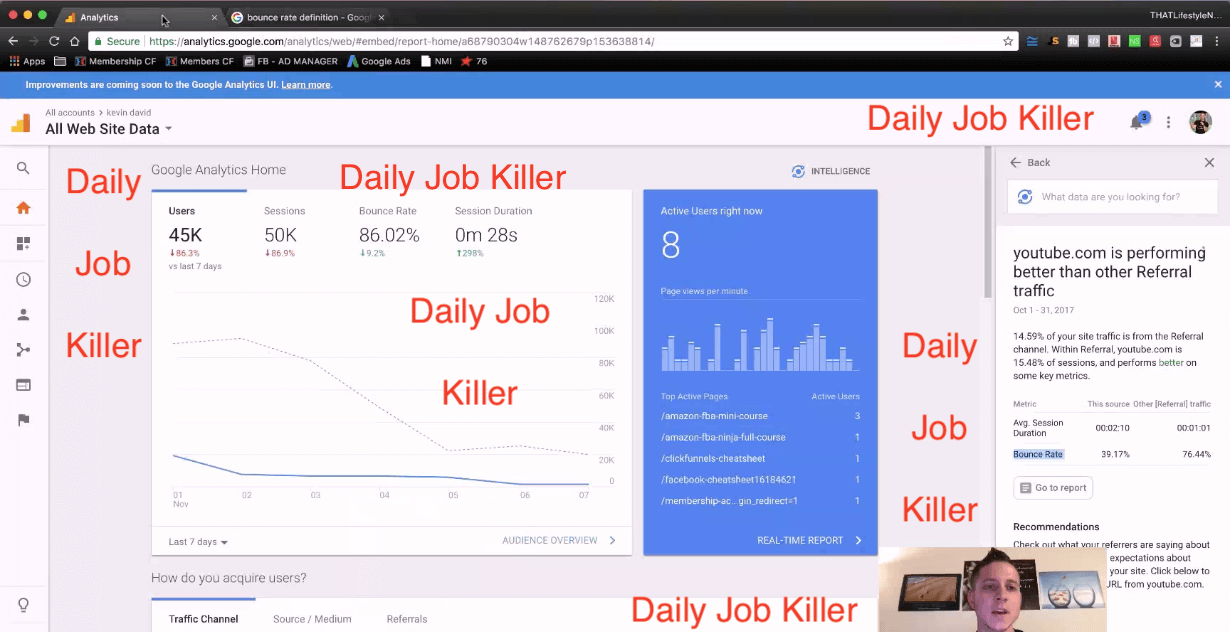Viewport: 1230px width, 632px height.
Task: Dismiss the blue improvements banner
Action: 1218,85
